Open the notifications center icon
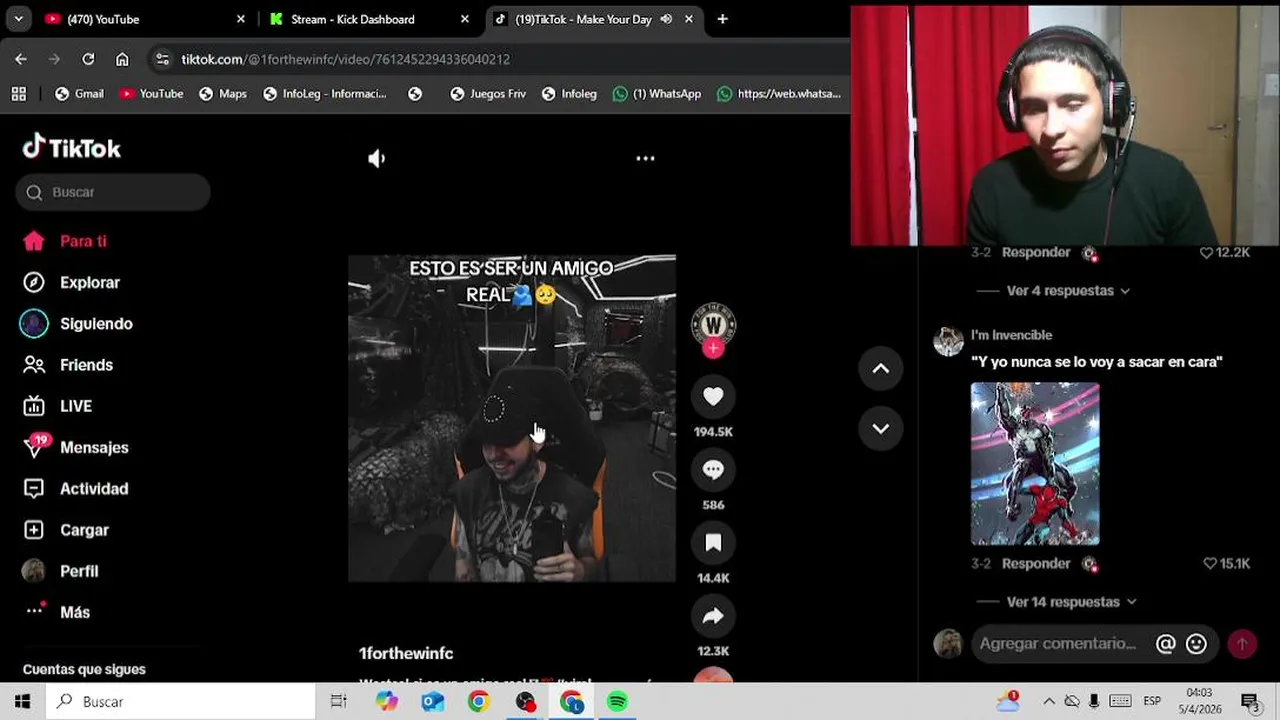 (x=1249, y=702)
